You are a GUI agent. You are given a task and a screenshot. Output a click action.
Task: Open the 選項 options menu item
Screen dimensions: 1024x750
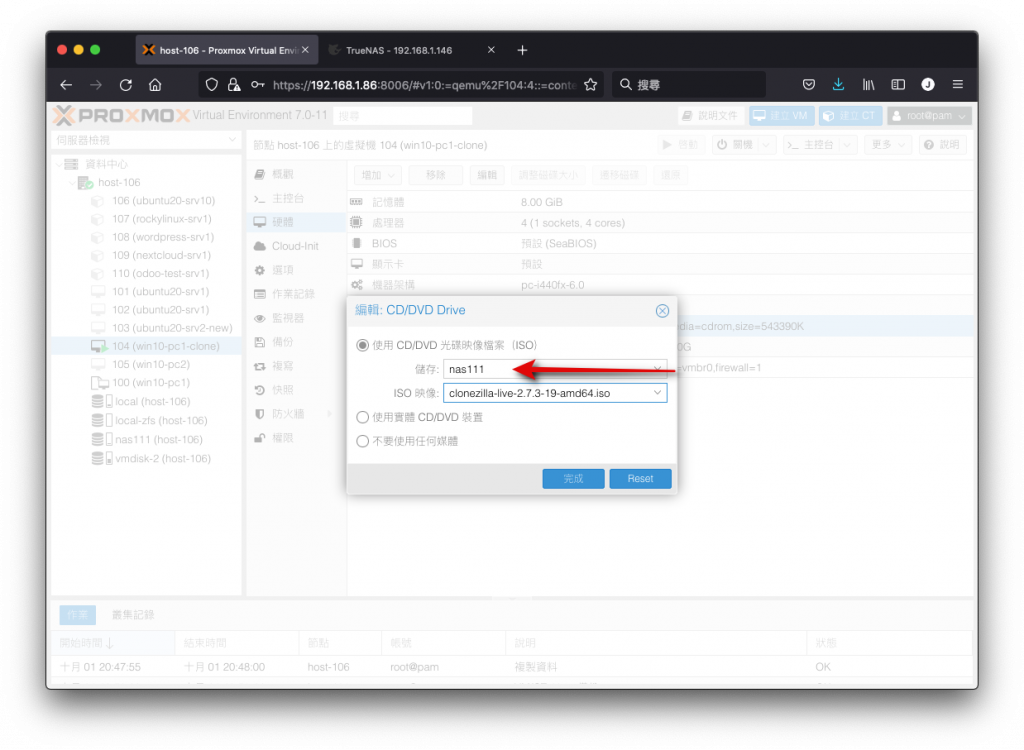coord(296,270)
